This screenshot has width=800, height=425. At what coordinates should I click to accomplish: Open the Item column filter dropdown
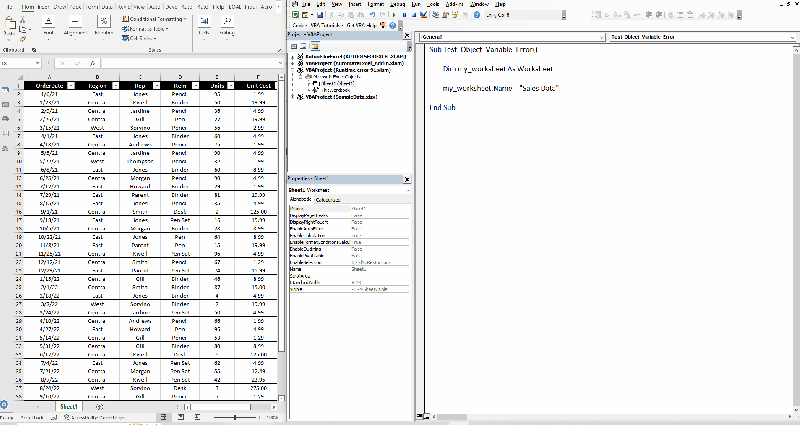tap(197, 86)
